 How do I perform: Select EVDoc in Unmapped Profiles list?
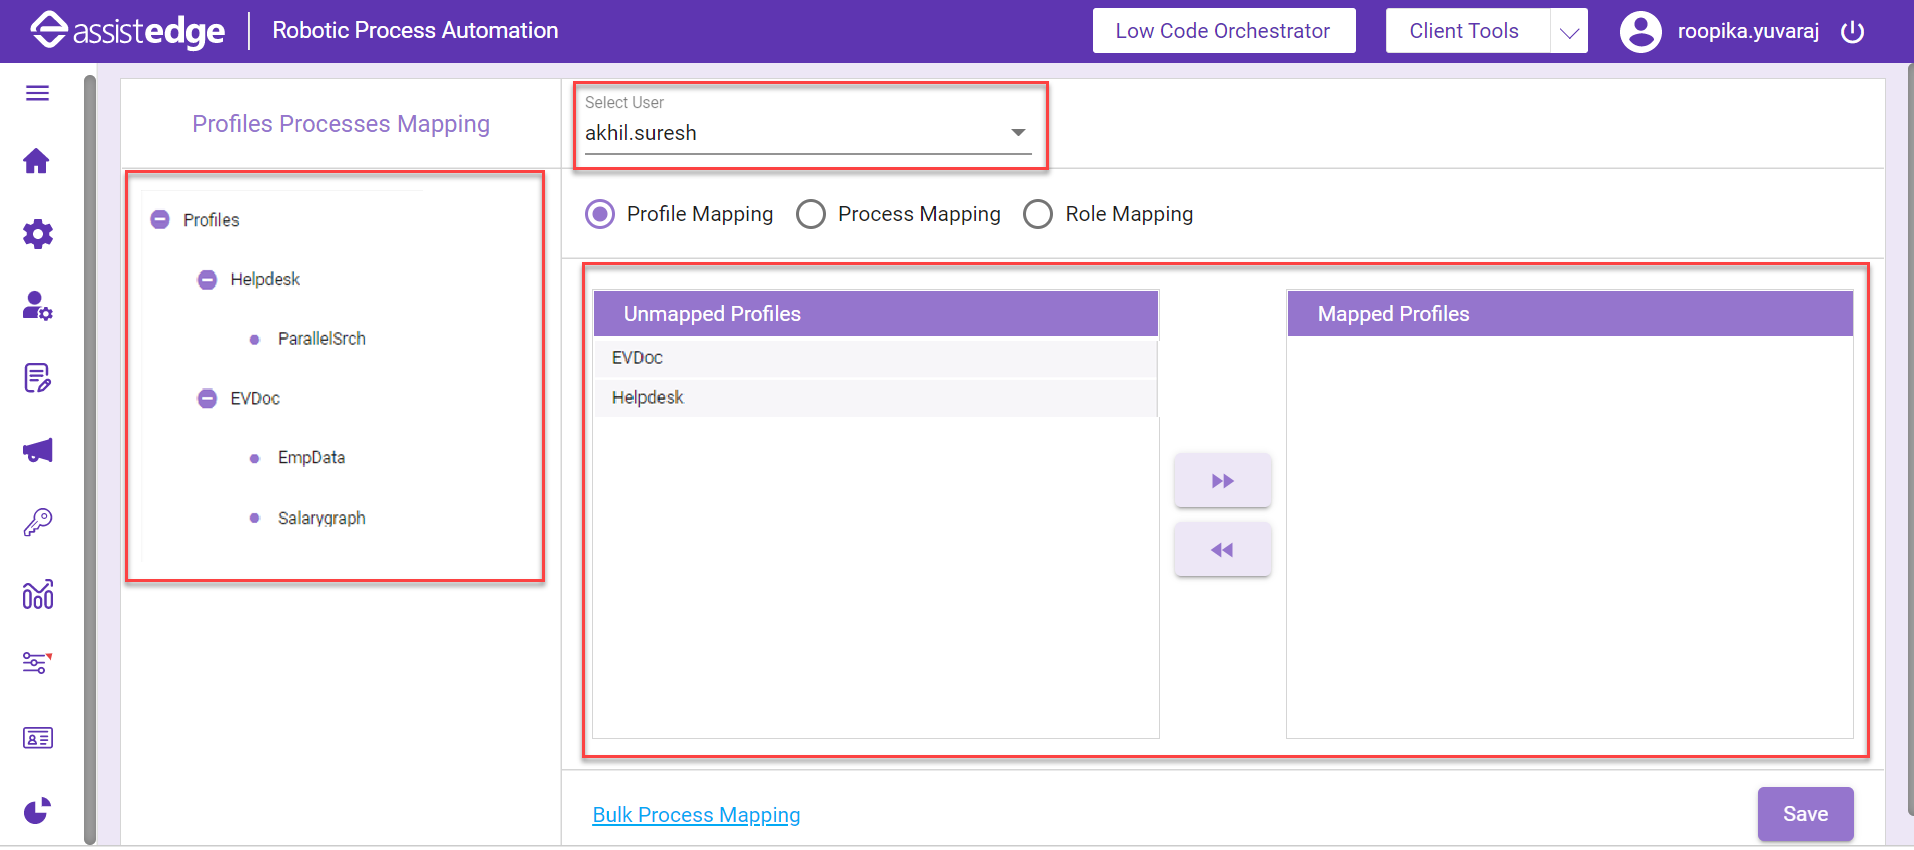(638, 358)
